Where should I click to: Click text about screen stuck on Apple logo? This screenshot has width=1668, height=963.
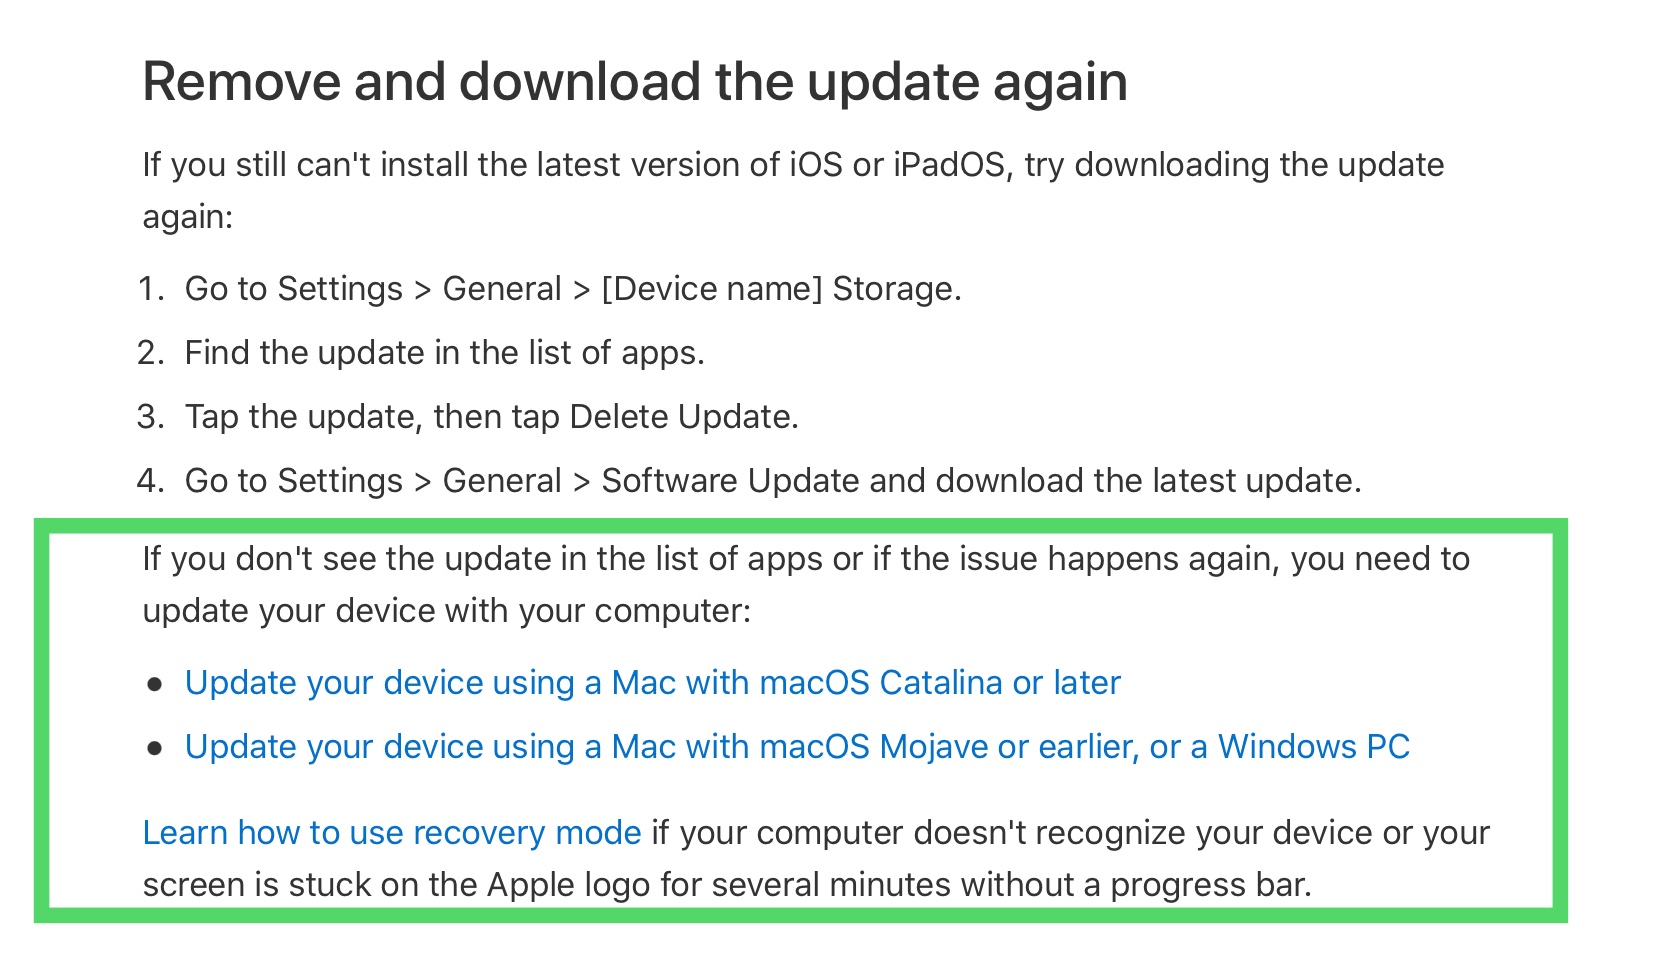(x=727, y=885)
